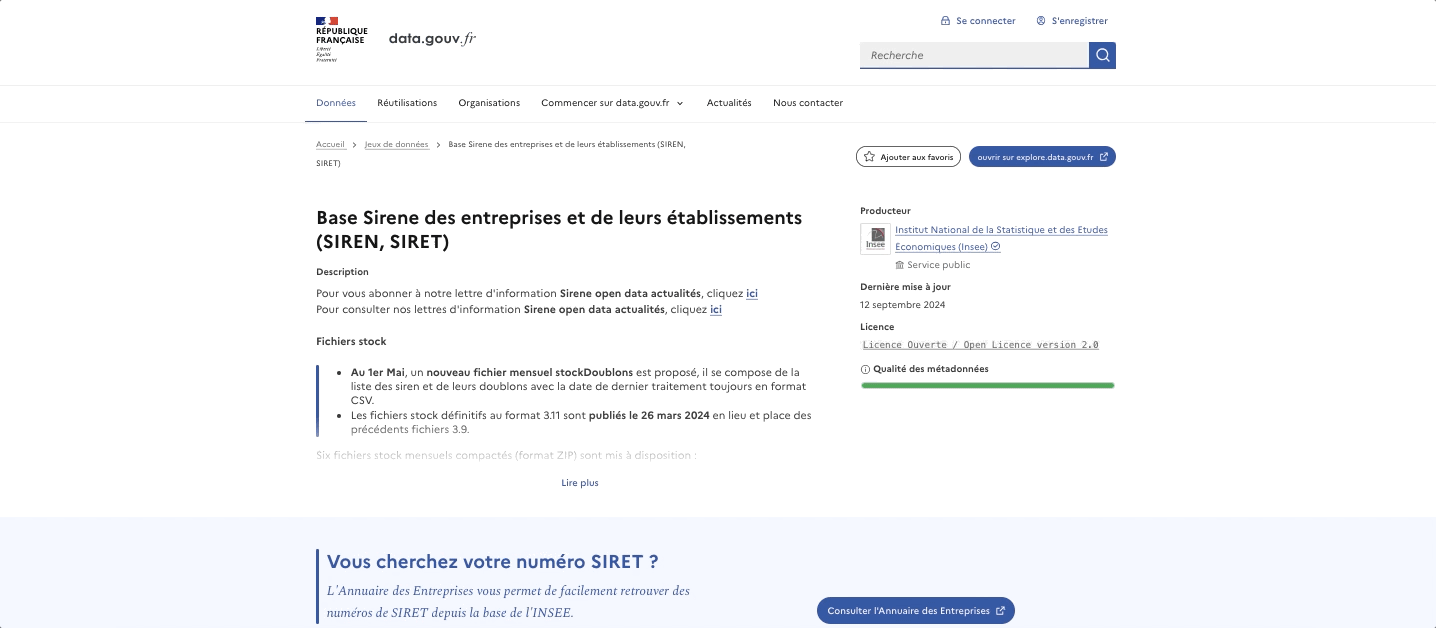1436x628 pixels.
Task: Open the Licence Ouverte version 2.0 link
Action: (x=980, y=345)
